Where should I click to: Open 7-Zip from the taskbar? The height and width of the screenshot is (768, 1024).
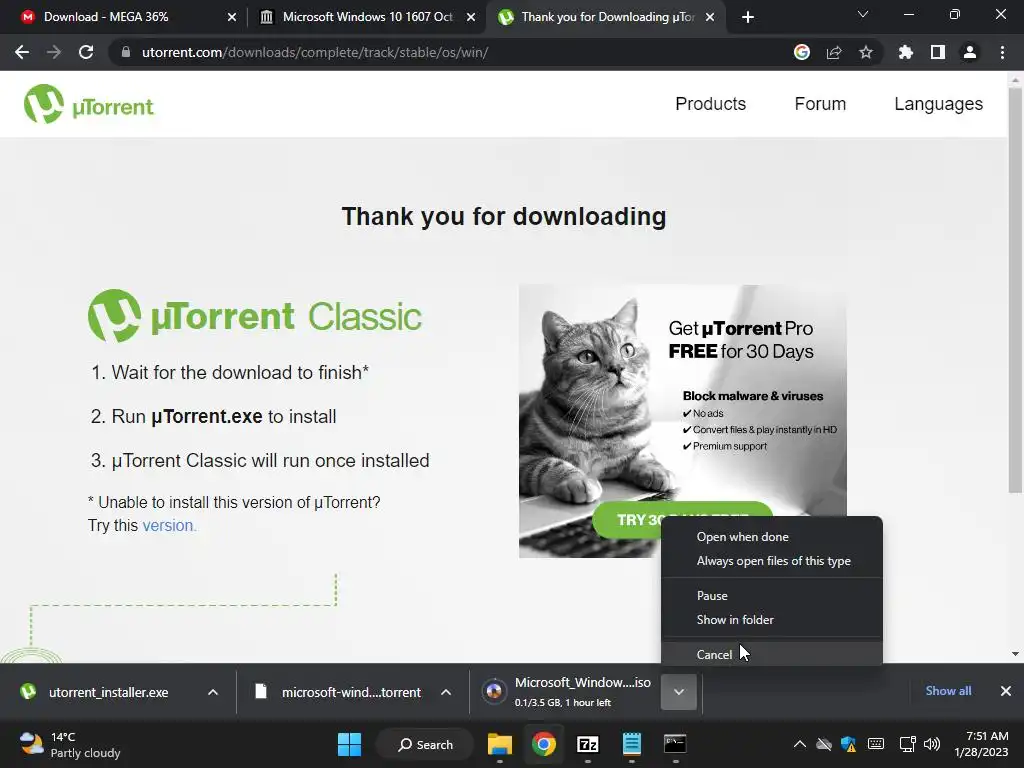(x=588, y=744)
